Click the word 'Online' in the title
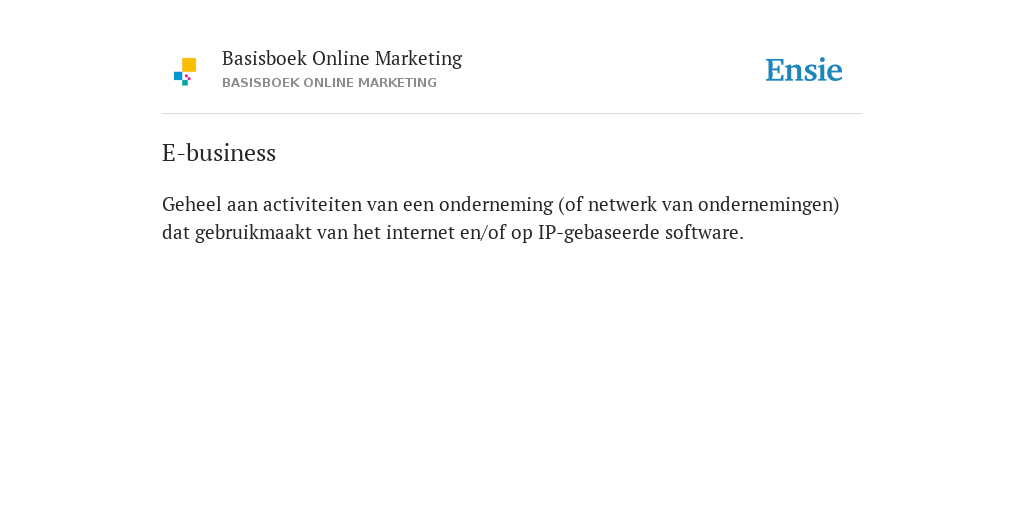Viewport: 1024px width, 512px height. tap(340, 59)
